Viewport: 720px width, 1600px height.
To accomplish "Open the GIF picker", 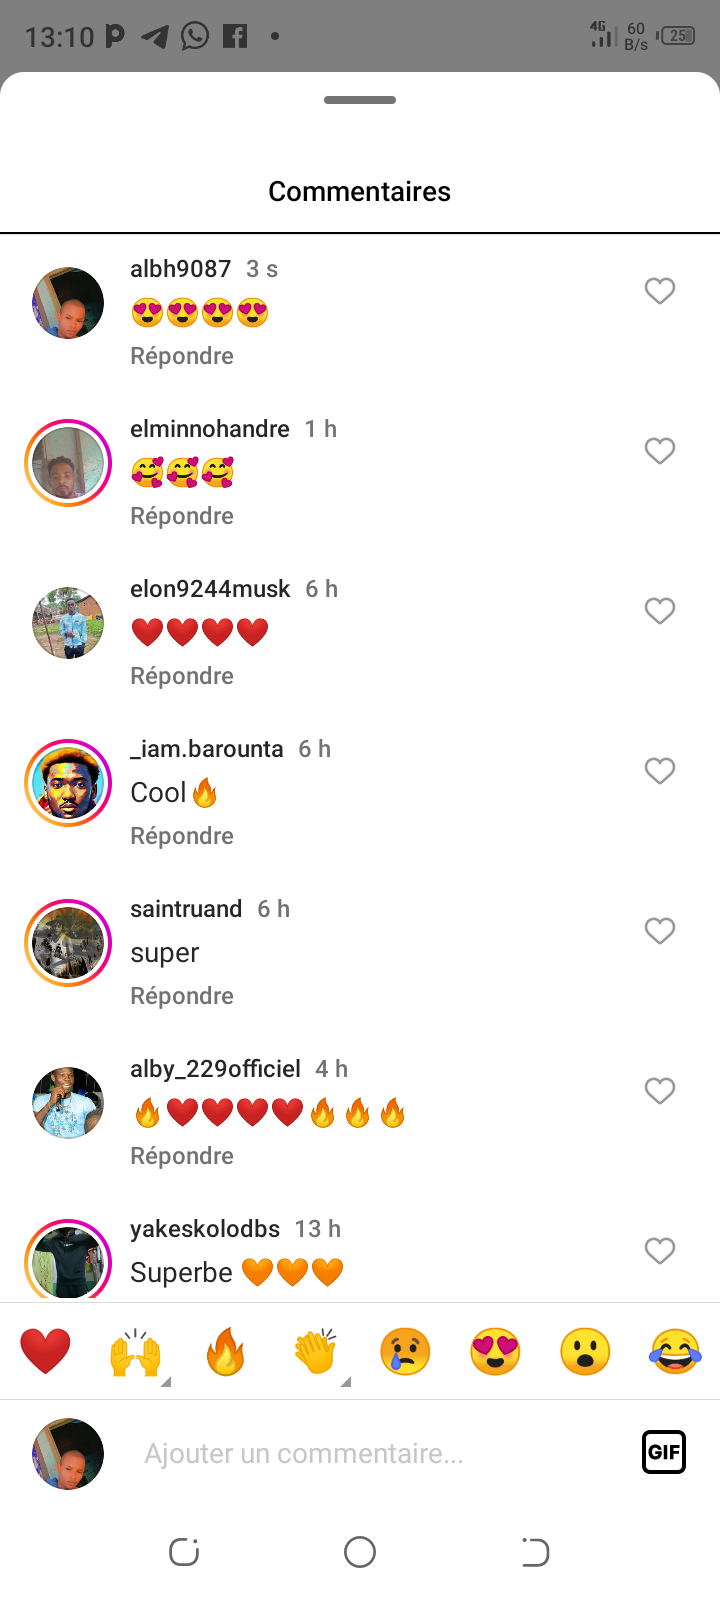I will point(664,1452).
